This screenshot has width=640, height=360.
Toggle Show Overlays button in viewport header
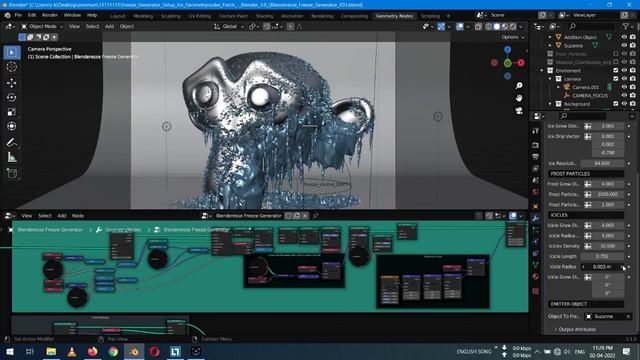[x=460, y=27]
